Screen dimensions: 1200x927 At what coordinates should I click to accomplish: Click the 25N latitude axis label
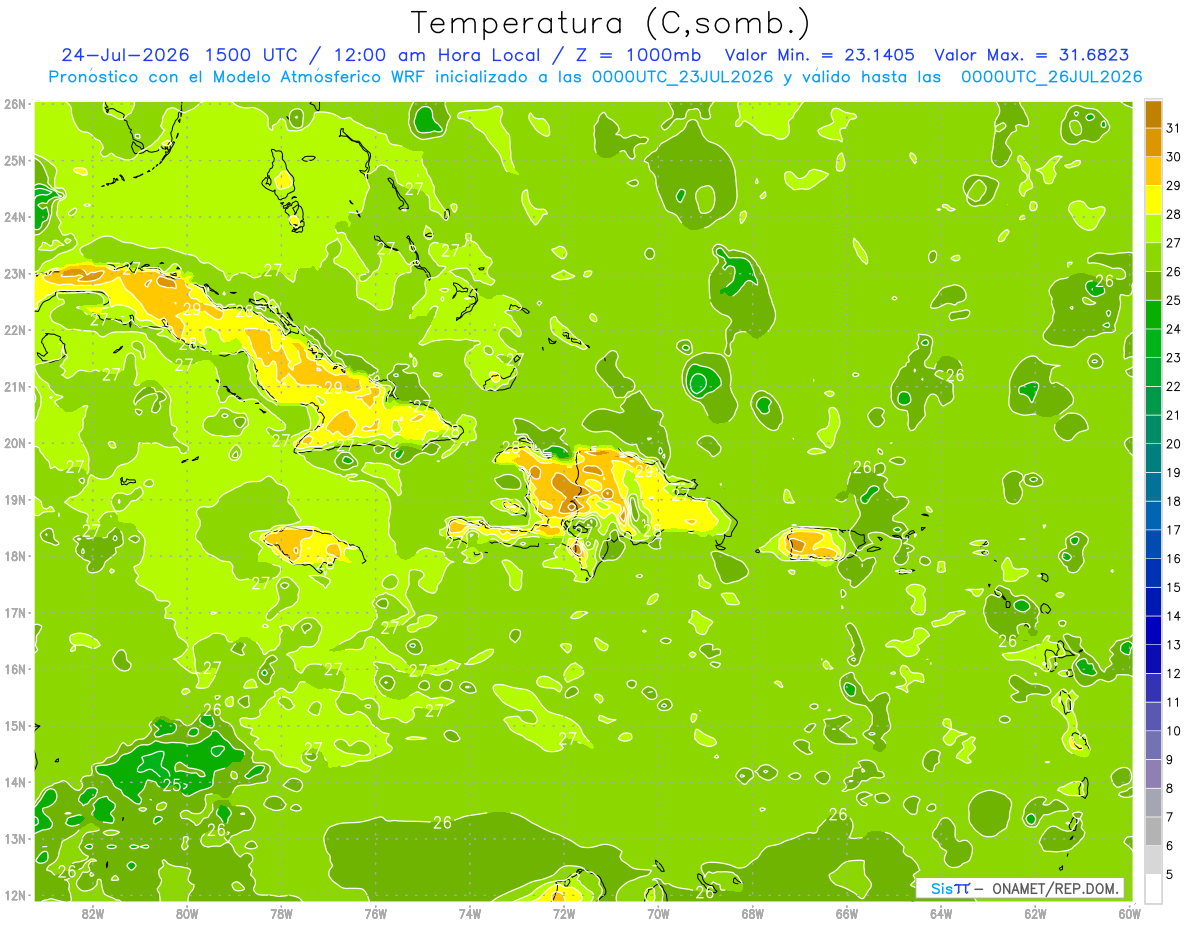[x=14, y=160]
